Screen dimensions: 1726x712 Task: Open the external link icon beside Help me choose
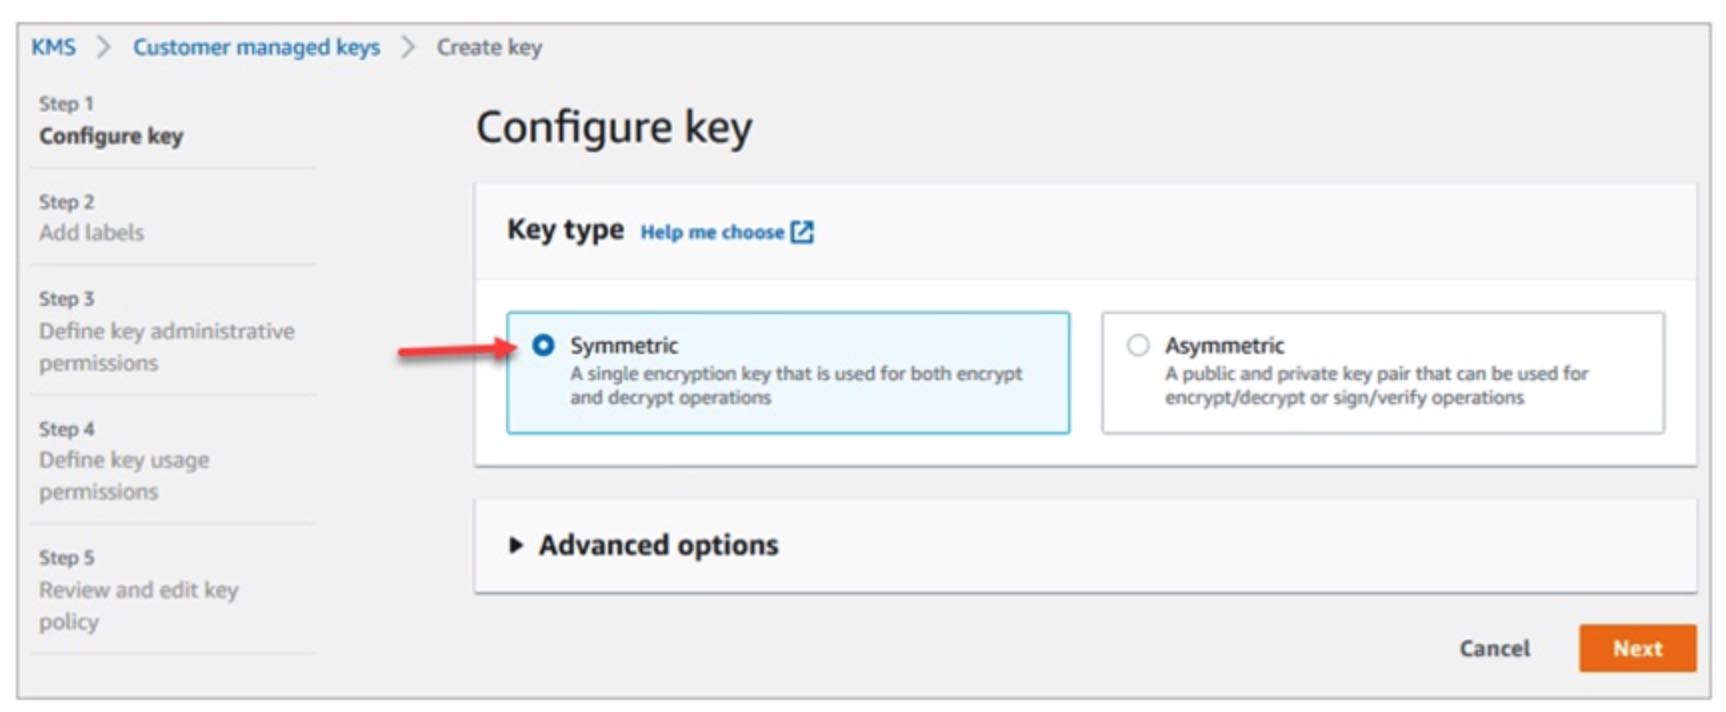pyautogui.click(x=802, y=232)
